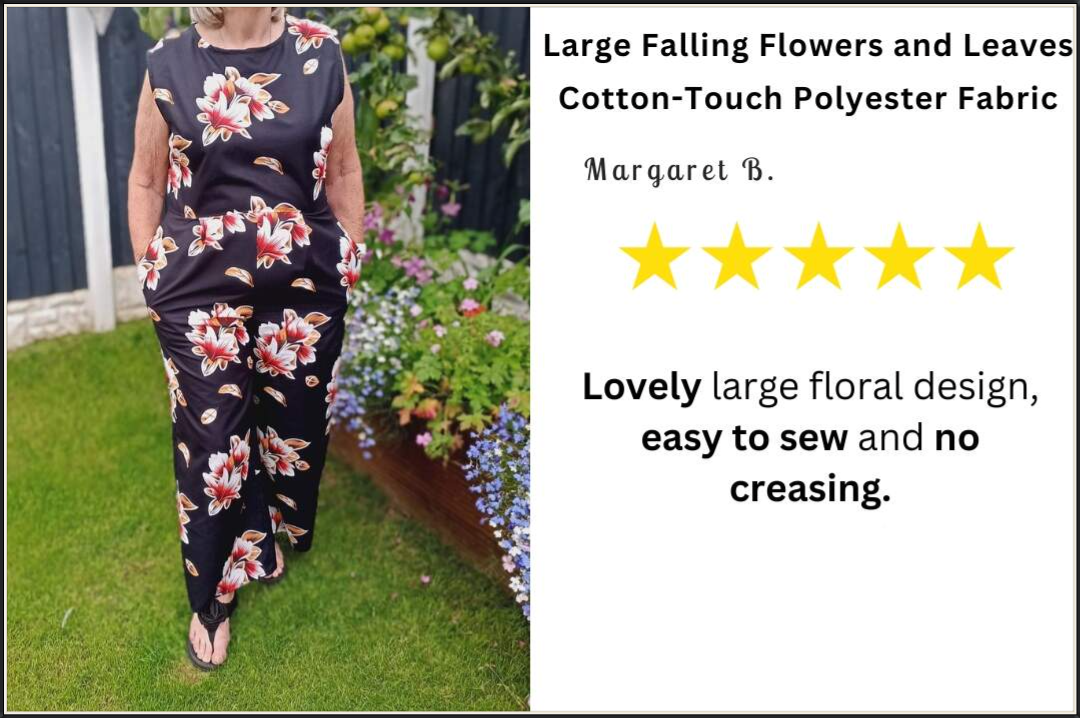
Task: Click the 'Cotton-Touch Polyester Fabric' subtitle
Action: [808, 99]
